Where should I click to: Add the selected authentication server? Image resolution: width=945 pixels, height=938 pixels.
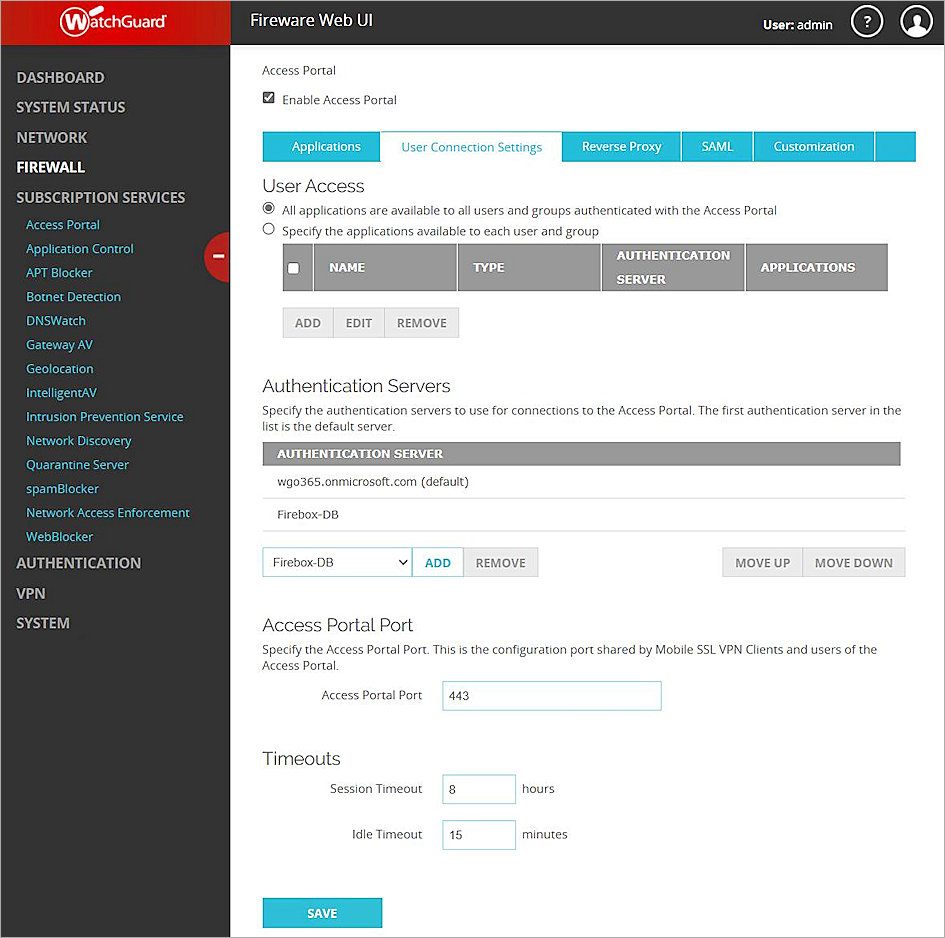pyautogui.click(x=437, y=562)
